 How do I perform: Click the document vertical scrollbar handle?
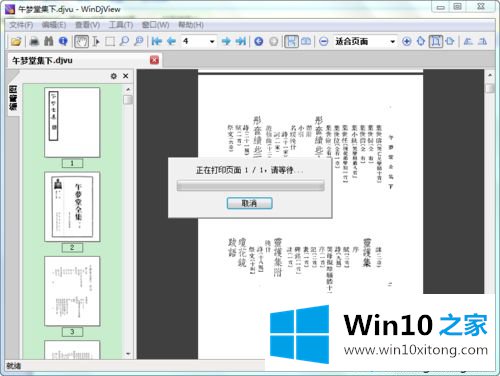pyautogui.click(x=489, y=88)
